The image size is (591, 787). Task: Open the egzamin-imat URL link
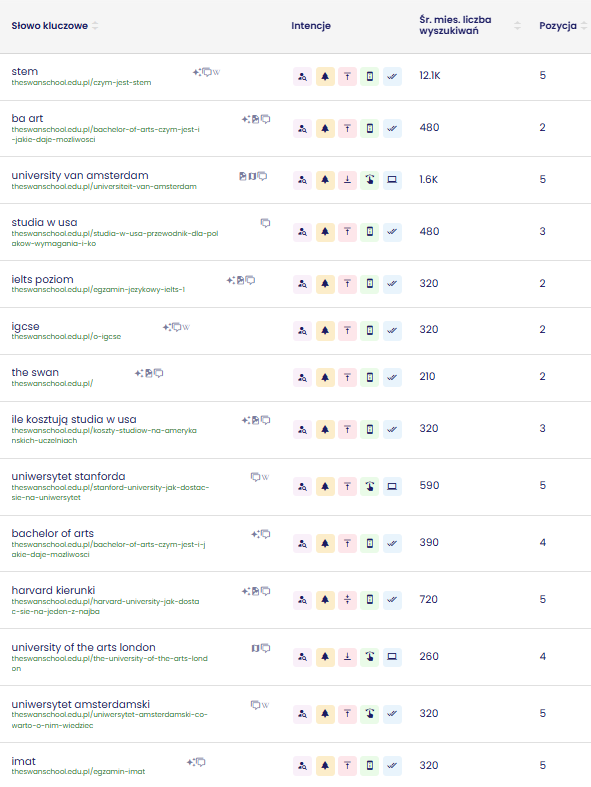click(x=78, y=771)
